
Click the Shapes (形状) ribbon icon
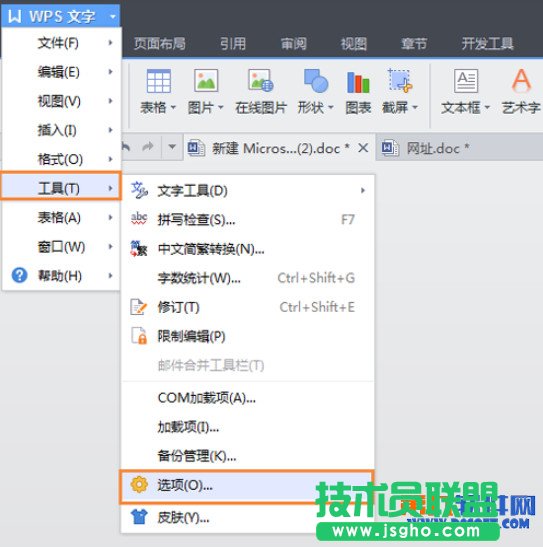point(316,81)
